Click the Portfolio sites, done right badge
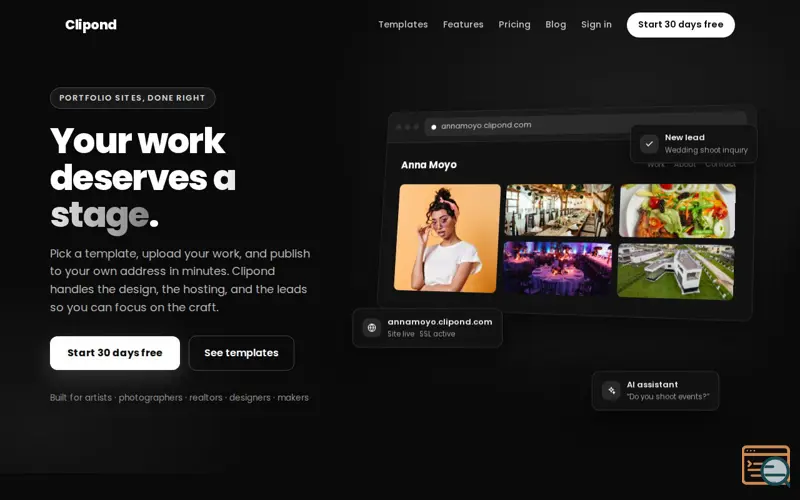This screenshot has height=500, width=800. [x=133, y=98]
